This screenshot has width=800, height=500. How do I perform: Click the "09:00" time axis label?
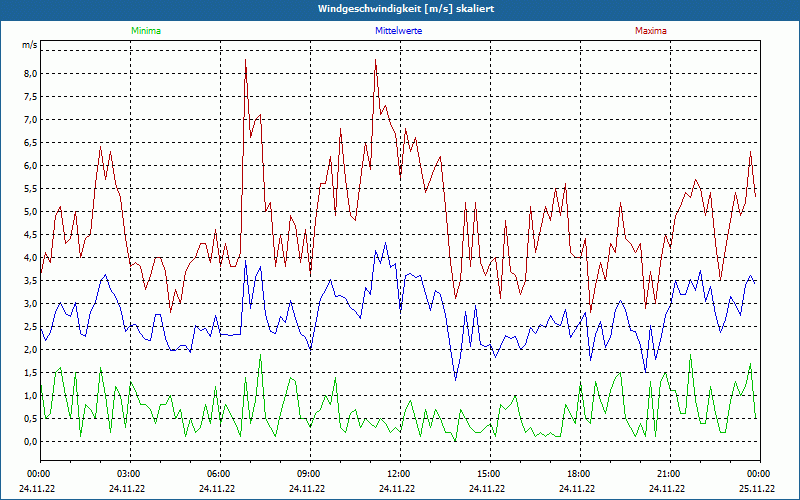(309, 473)
